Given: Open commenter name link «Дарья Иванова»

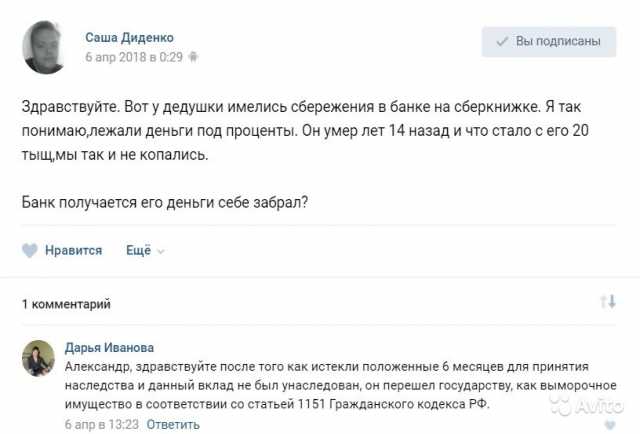Looking at the screenshot, I should [x=109, y=347].
